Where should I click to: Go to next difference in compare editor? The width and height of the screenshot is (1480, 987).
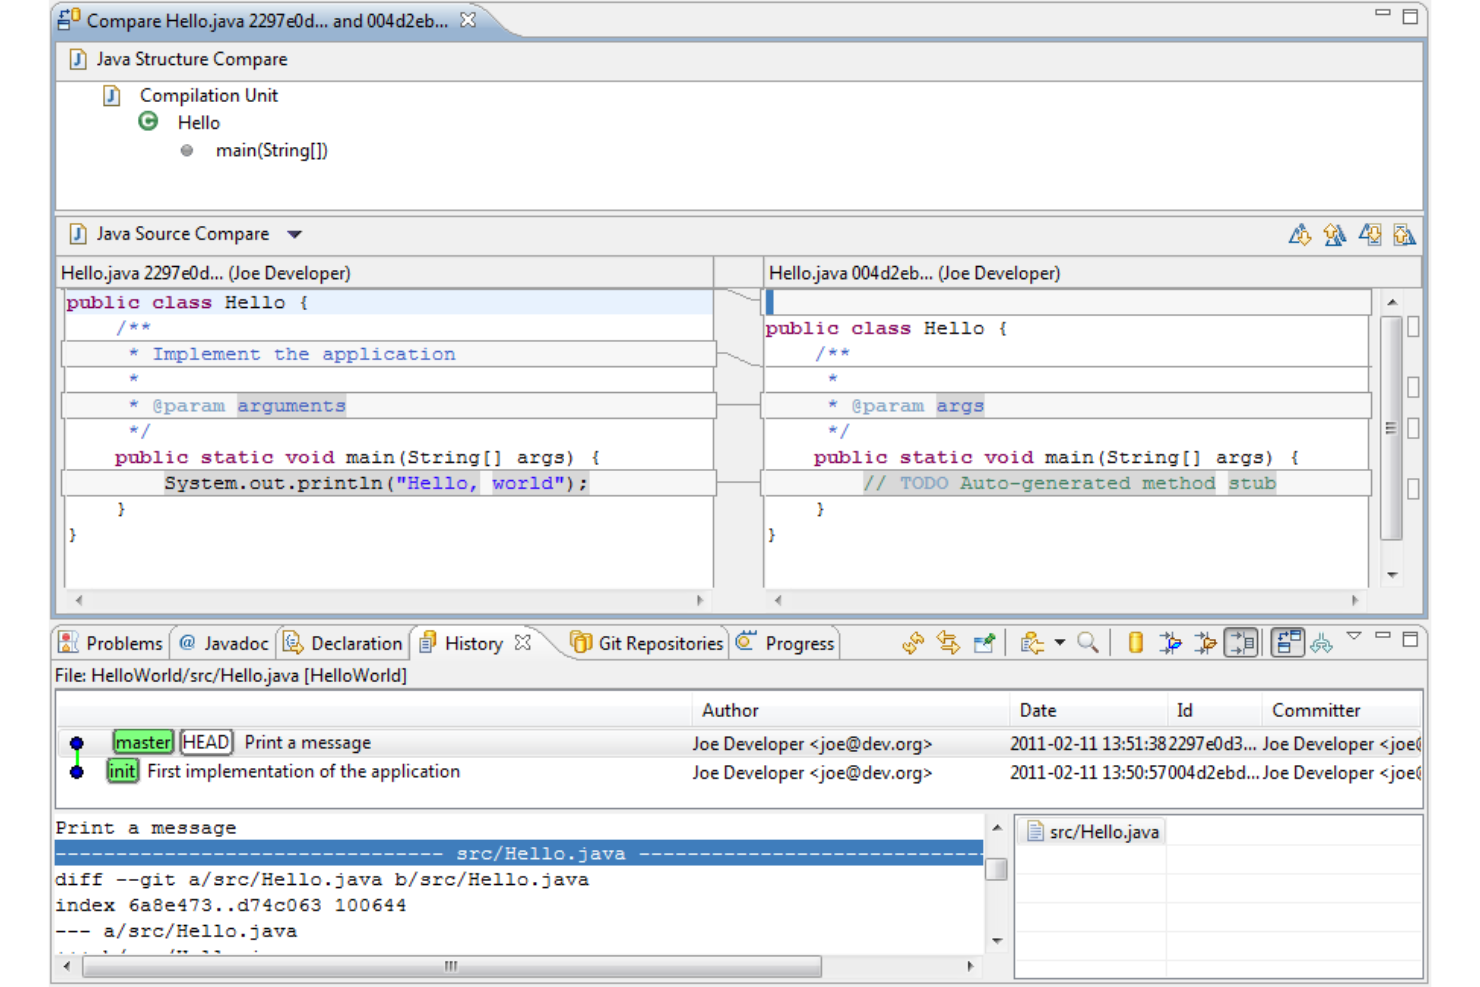[x=1300, y=235]
